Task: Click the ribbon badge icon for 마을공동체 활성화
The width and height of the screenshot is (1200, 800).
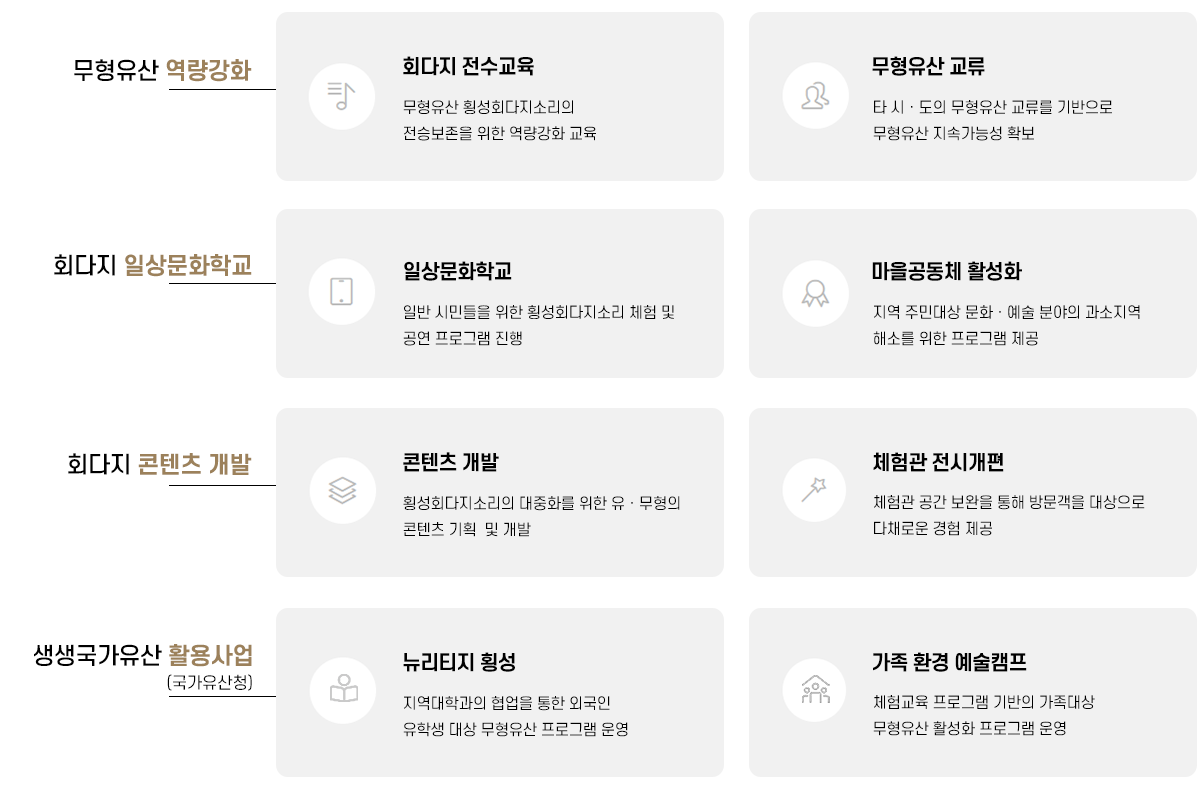Action: [x=815, y=292]
